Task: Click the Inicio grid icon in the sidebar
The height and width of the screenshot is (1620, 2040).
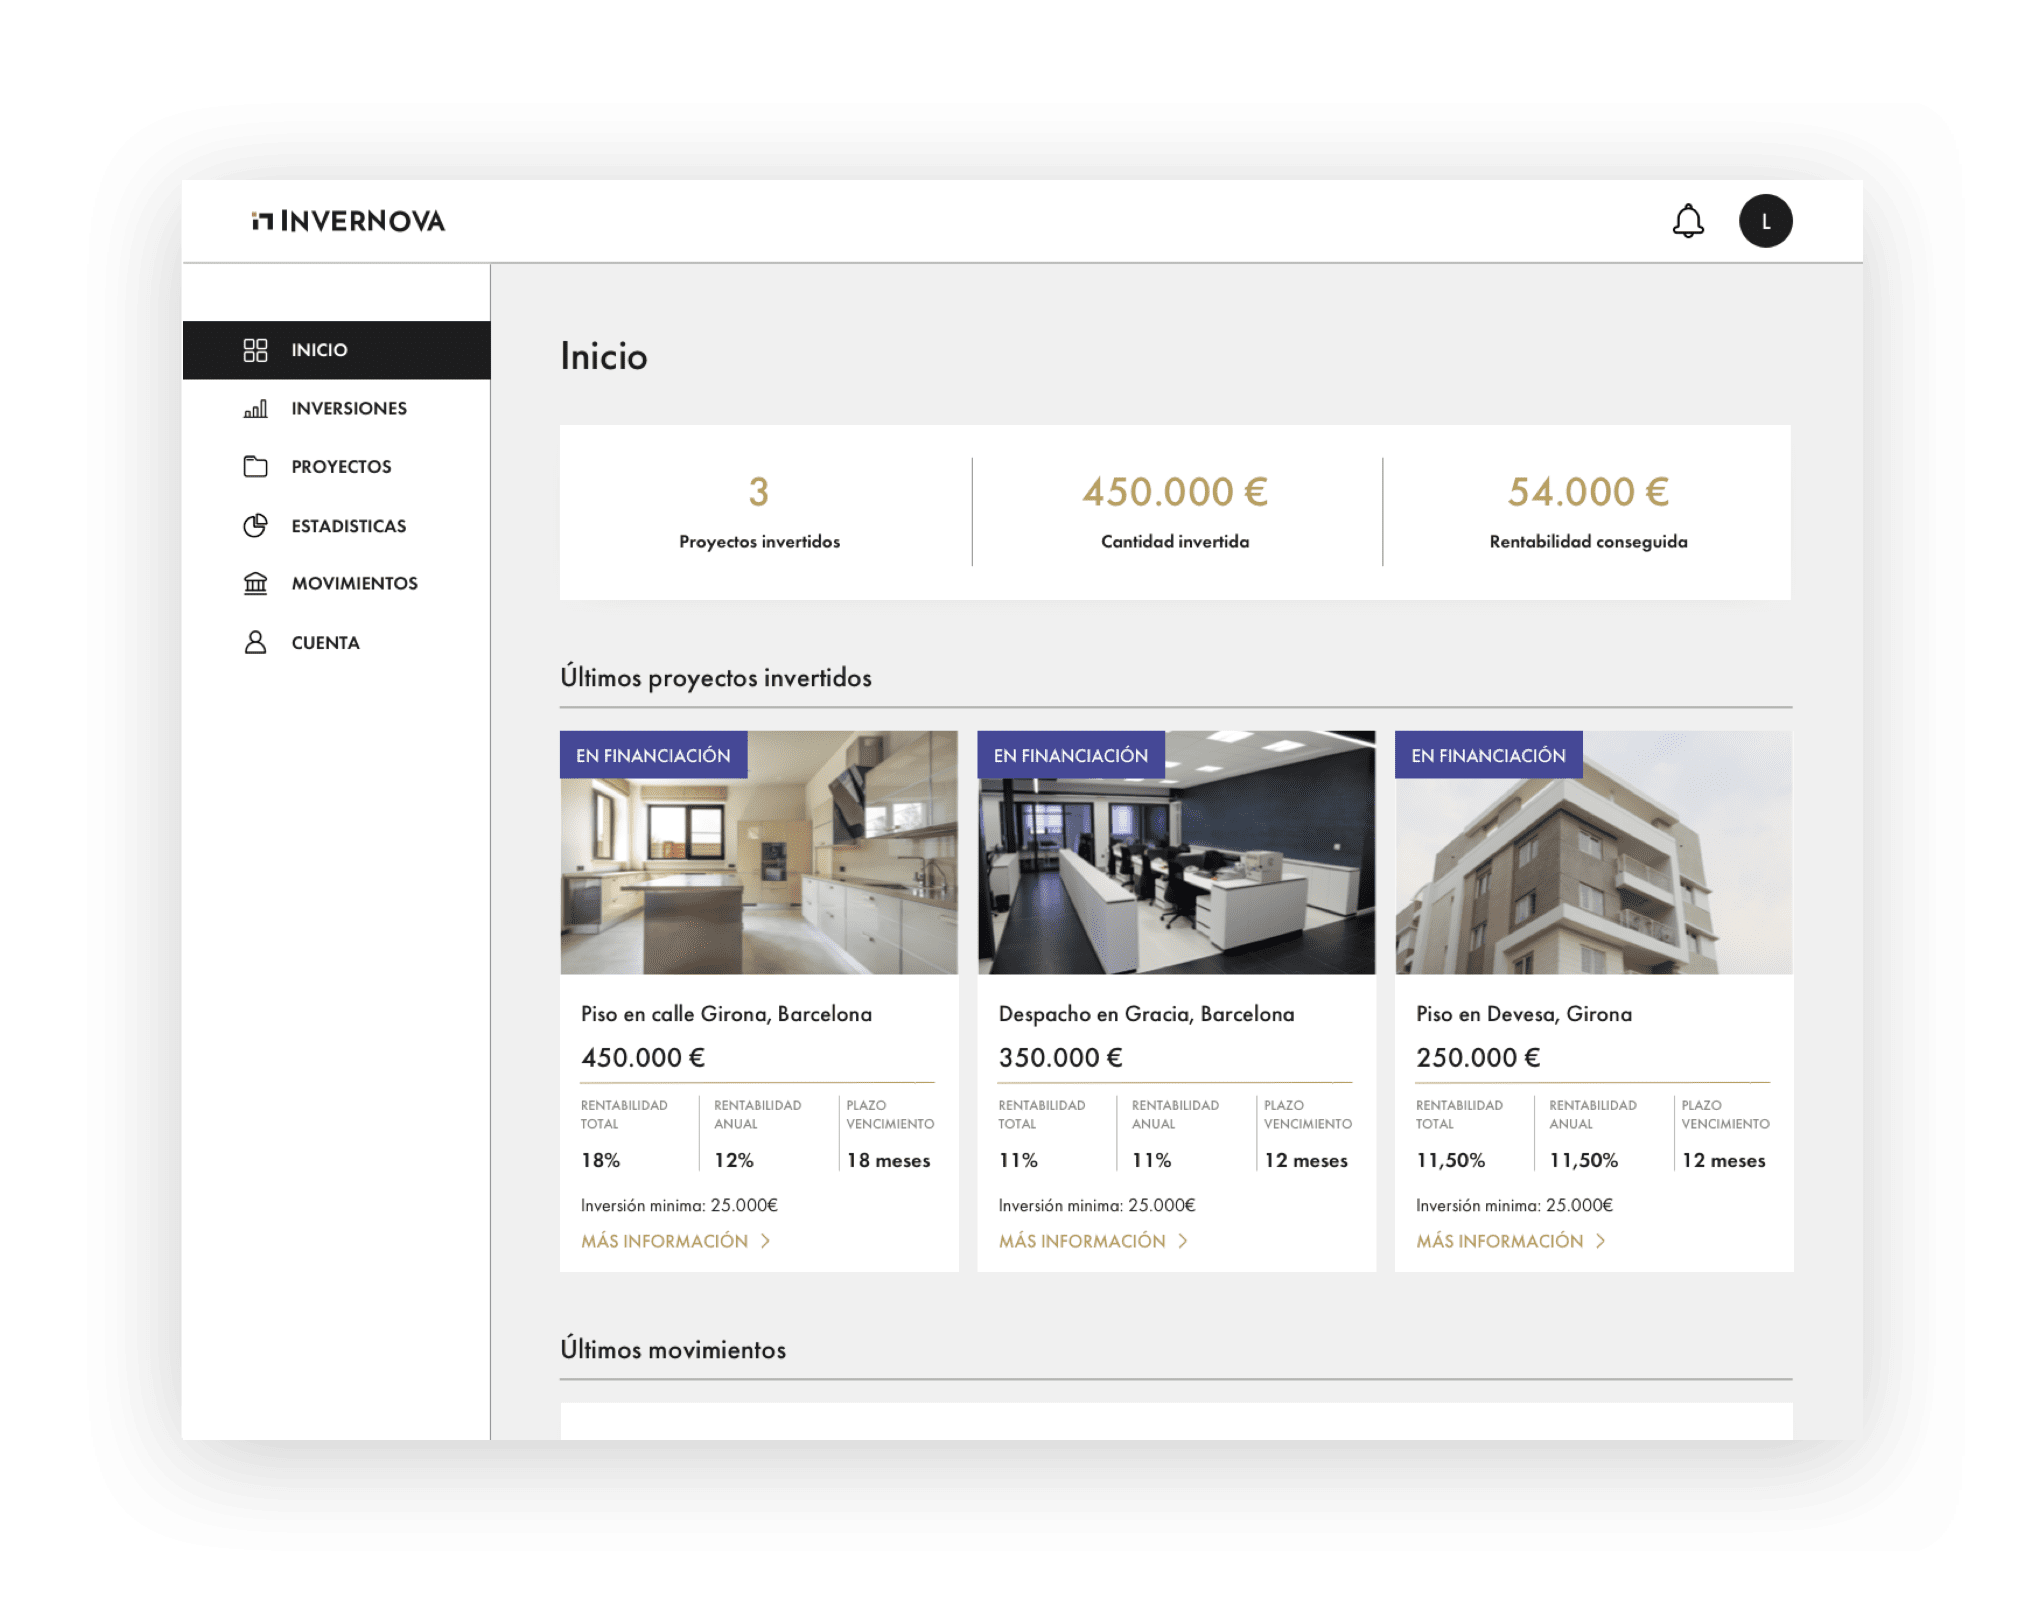Action: [255, 350]
